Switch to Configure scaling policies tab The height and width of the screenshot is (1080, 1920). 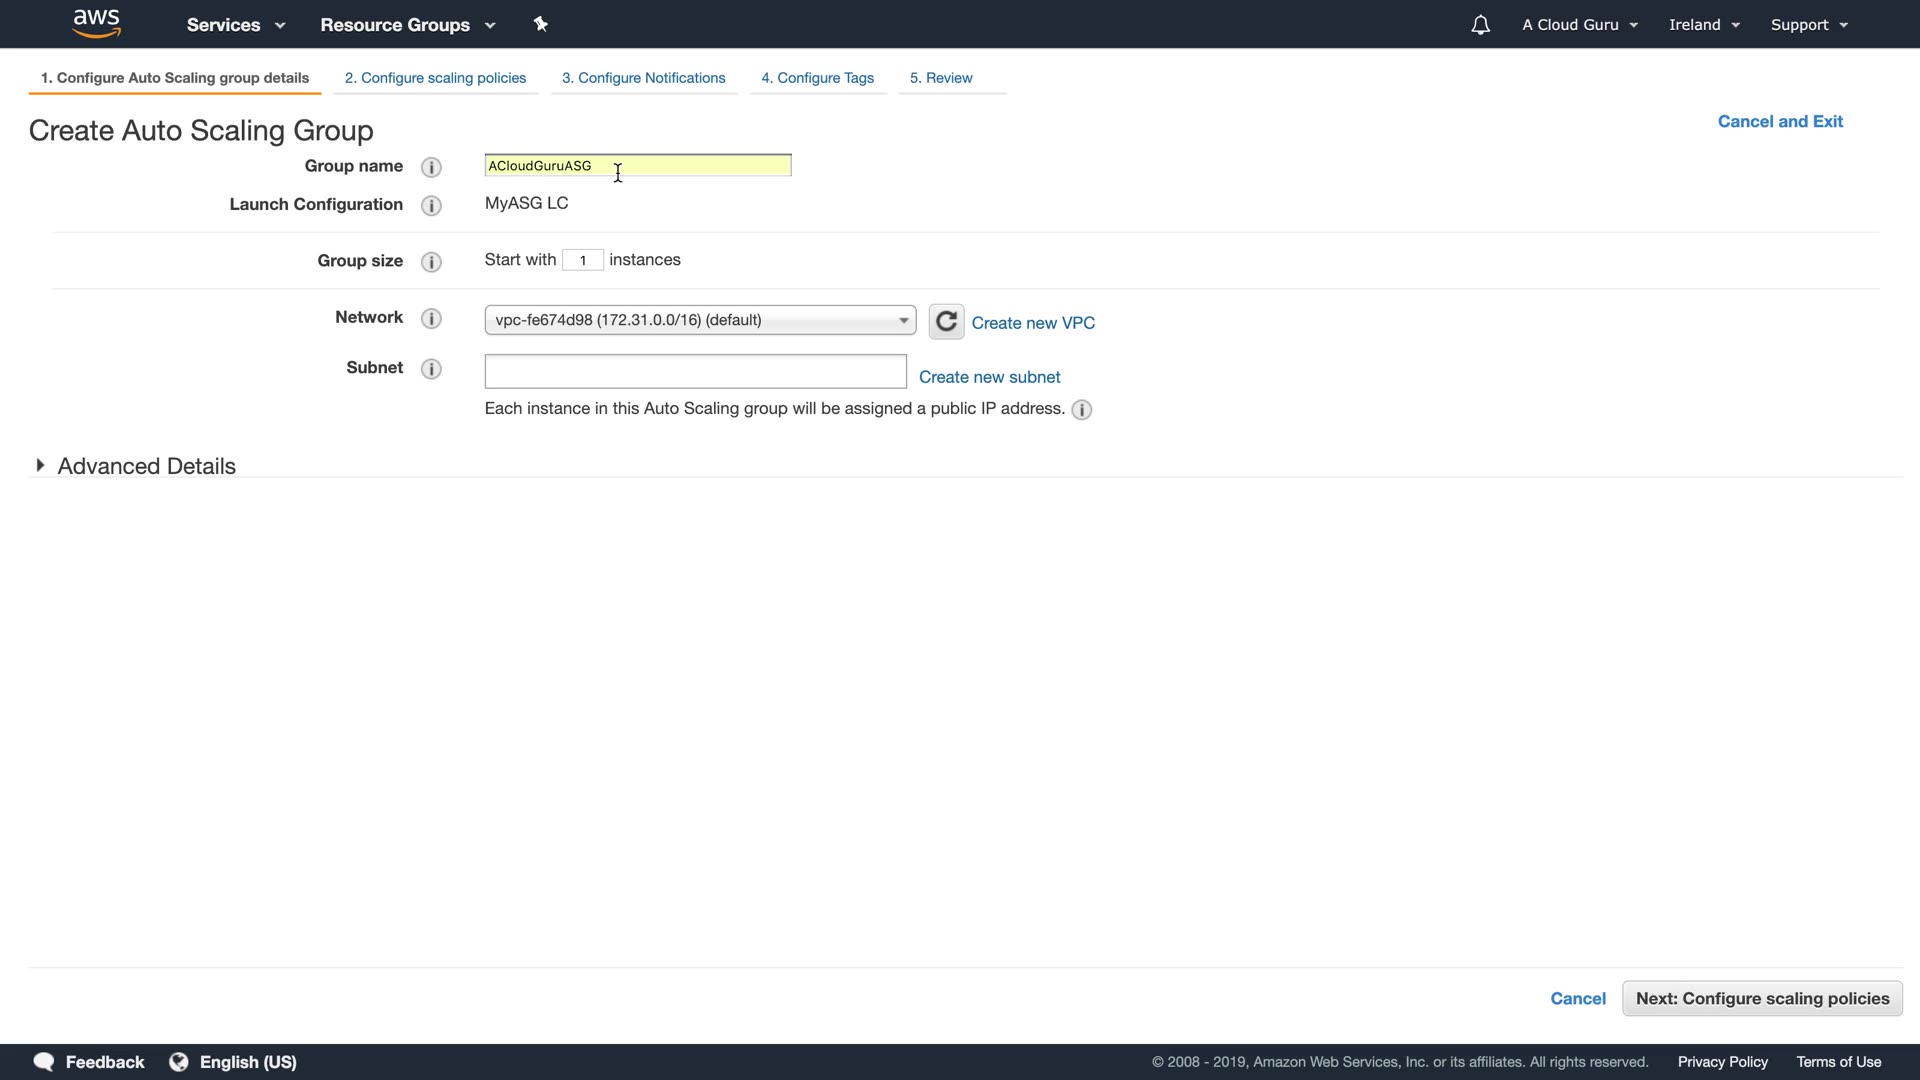pos(435,78)
